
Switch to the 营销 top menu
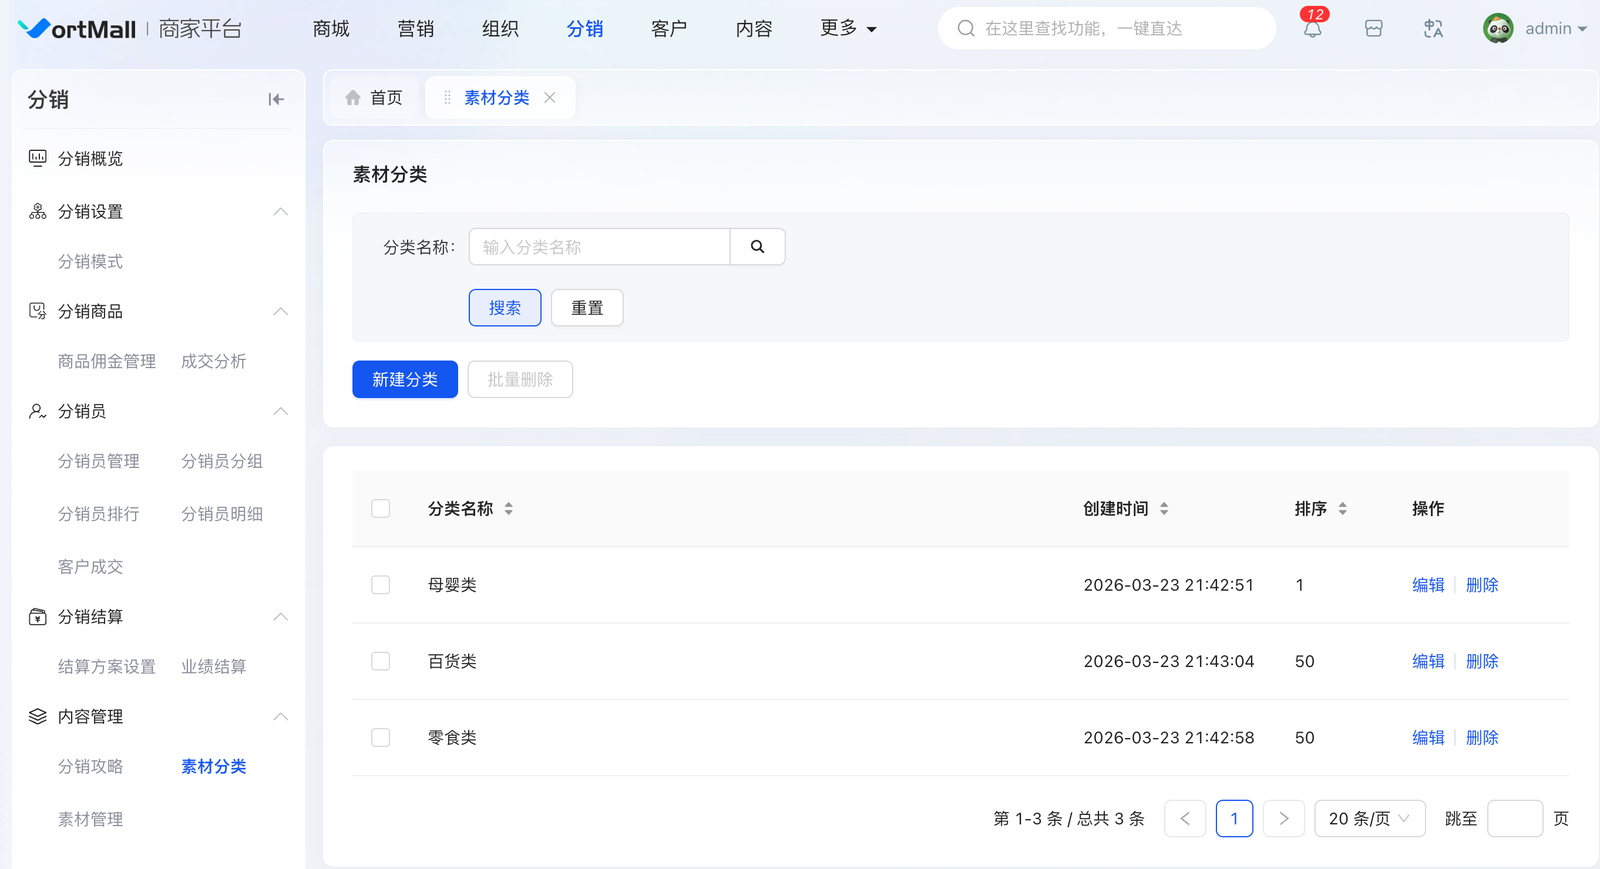[x=415, y=29]
